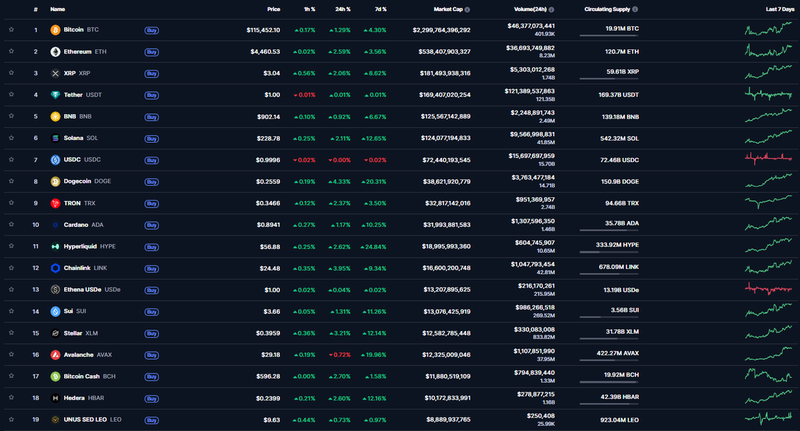The image size is (800, 431).
Task: Click the Tether coin logo icon
Action: (55, 95)
